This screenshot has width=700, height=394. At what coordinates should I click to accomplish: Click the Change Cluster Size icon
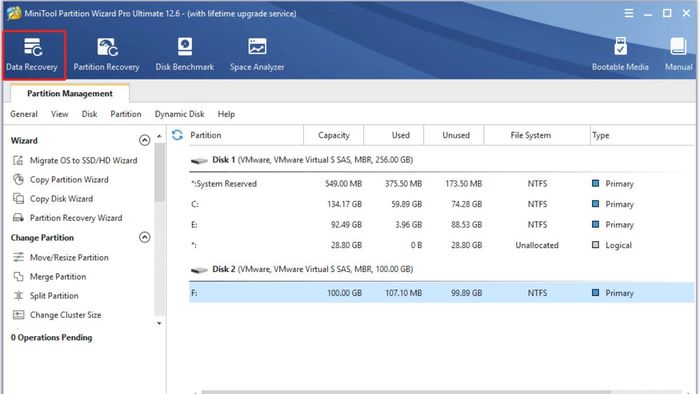18,315
